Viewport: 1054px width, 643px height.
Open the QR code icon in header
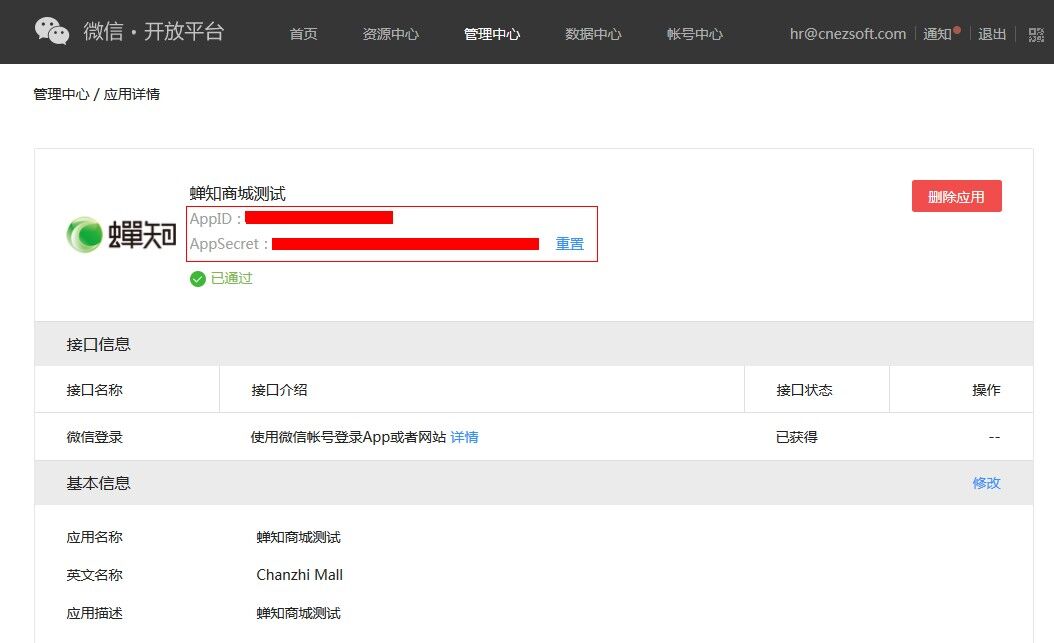[x=1036, y=34]
